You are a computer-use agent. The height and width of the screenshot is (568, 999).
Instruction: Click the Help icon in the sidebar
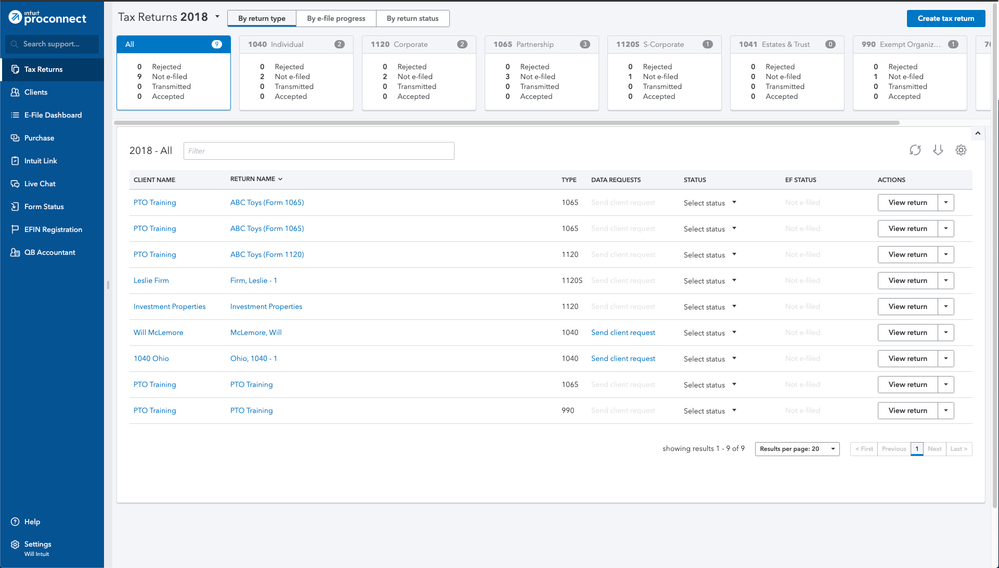[x=15, y=522]
